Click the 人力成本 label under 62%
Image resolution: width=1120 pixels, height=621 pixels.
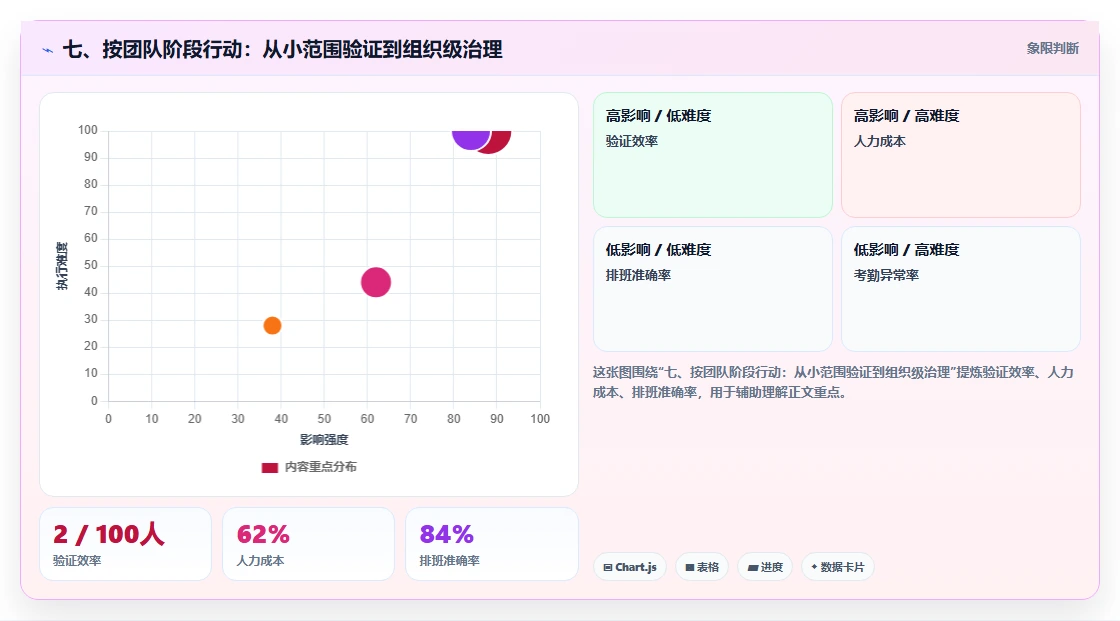pyautogui.click(x=260, y=561)
